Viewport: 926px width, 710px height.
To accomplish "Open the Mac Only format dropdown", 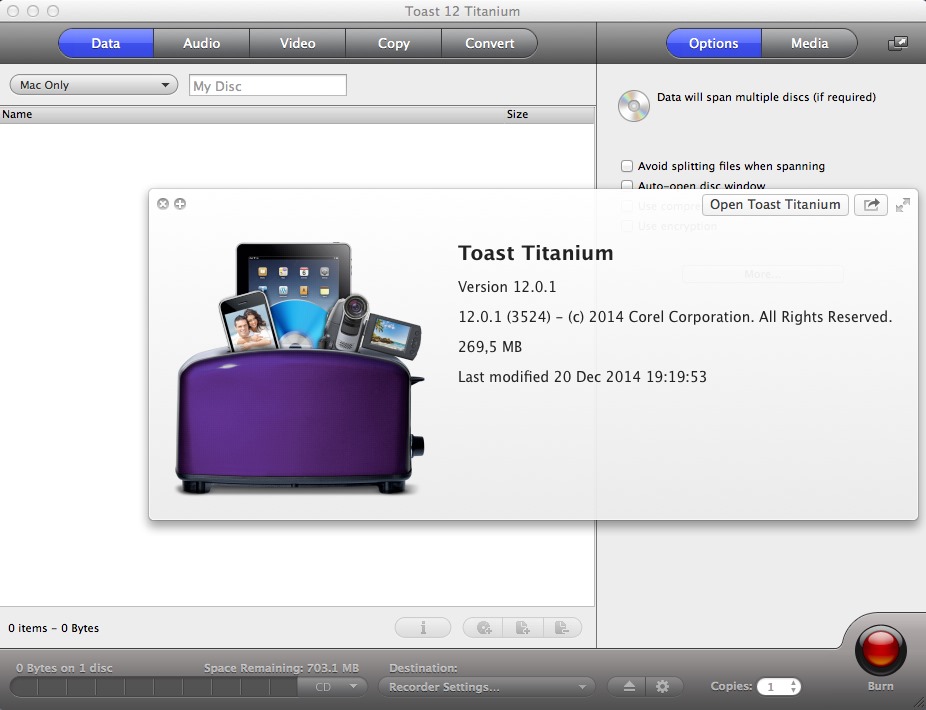I will pos(94,85).
